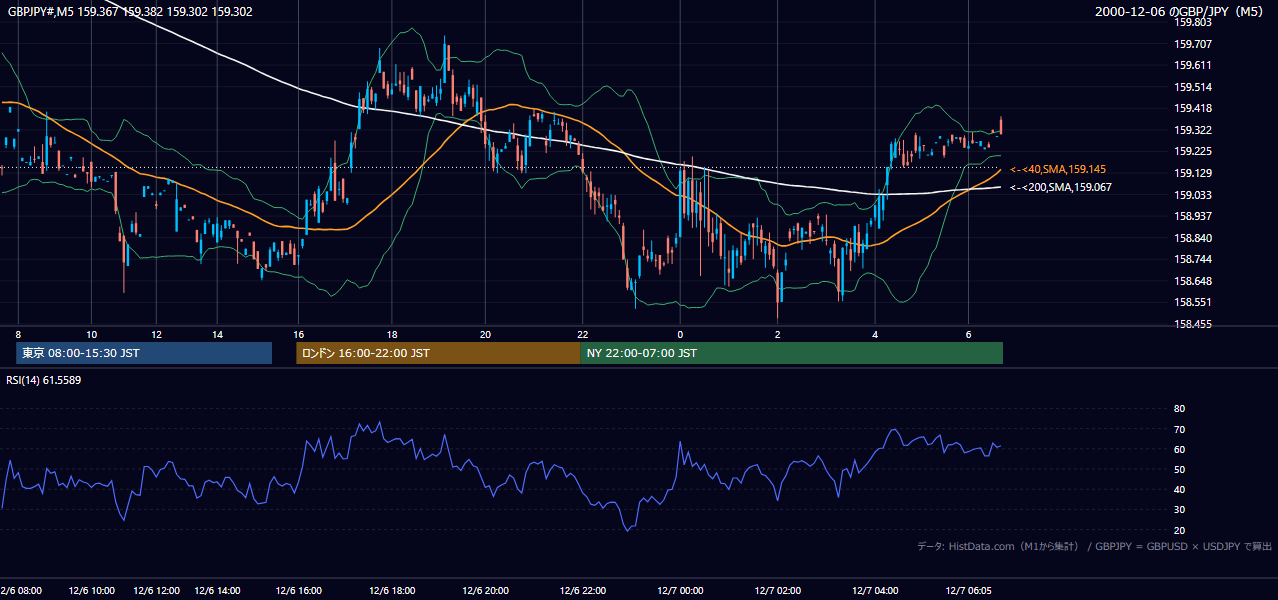The image size is (1278, 600).
Task: Click the RSI scale value 60
Action: coord(1179,449)
